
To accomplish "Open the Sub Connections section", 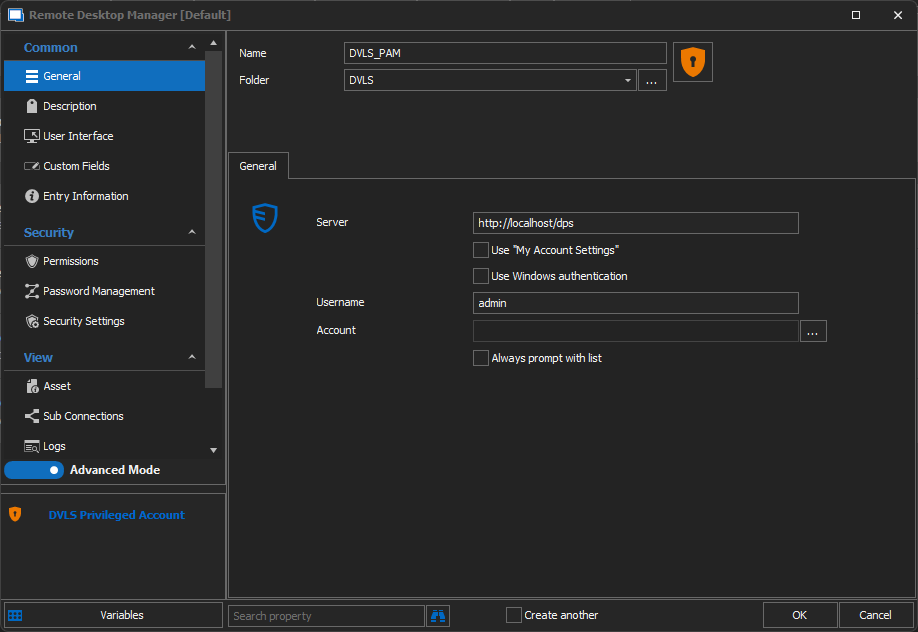I will point(83,416).
